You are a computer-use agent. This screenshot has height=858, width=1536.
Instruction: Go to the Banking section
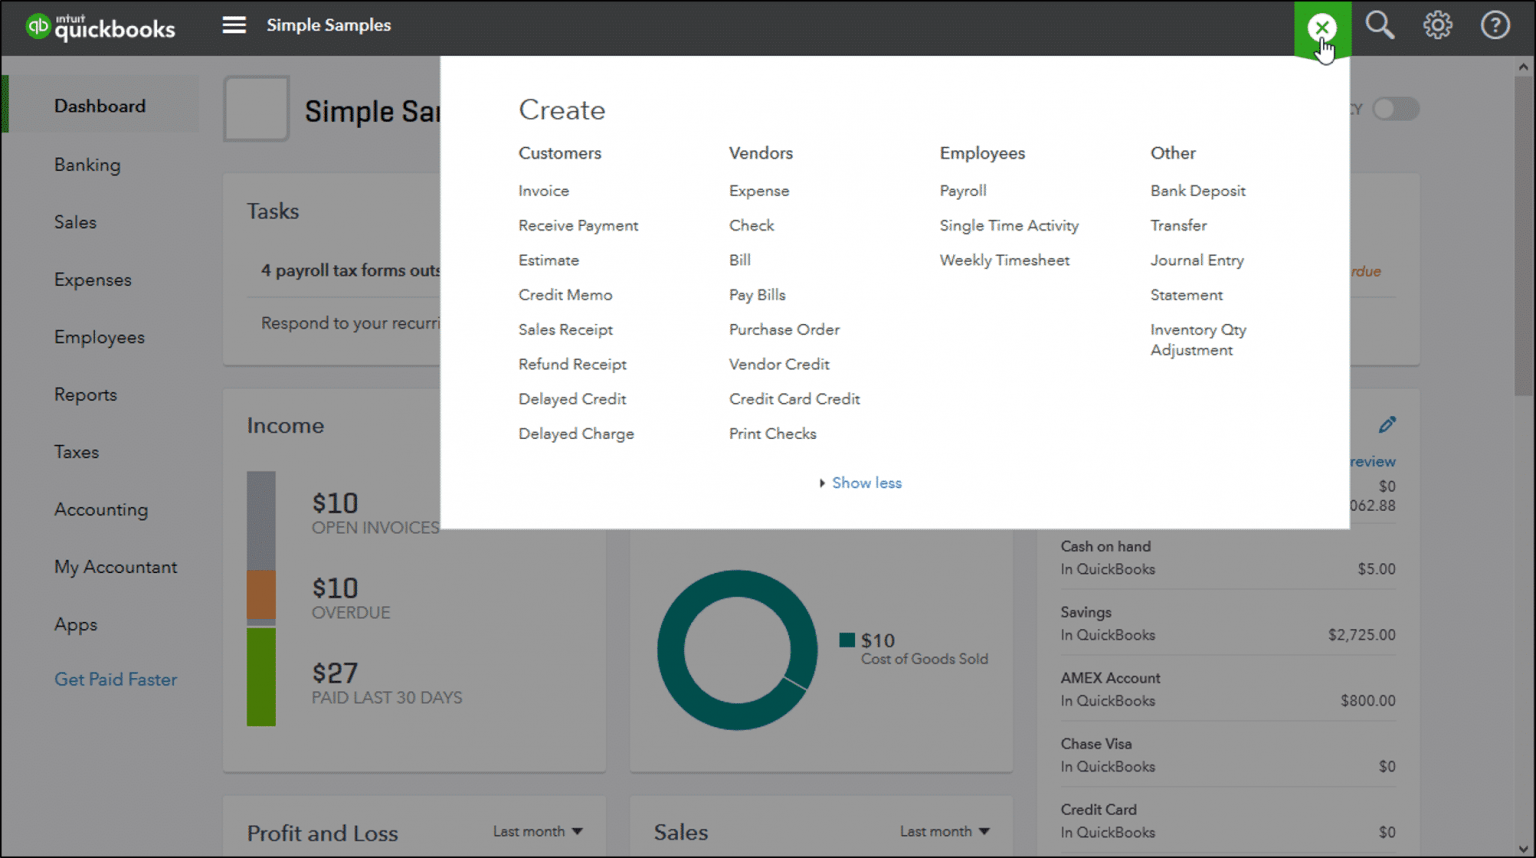87,164
